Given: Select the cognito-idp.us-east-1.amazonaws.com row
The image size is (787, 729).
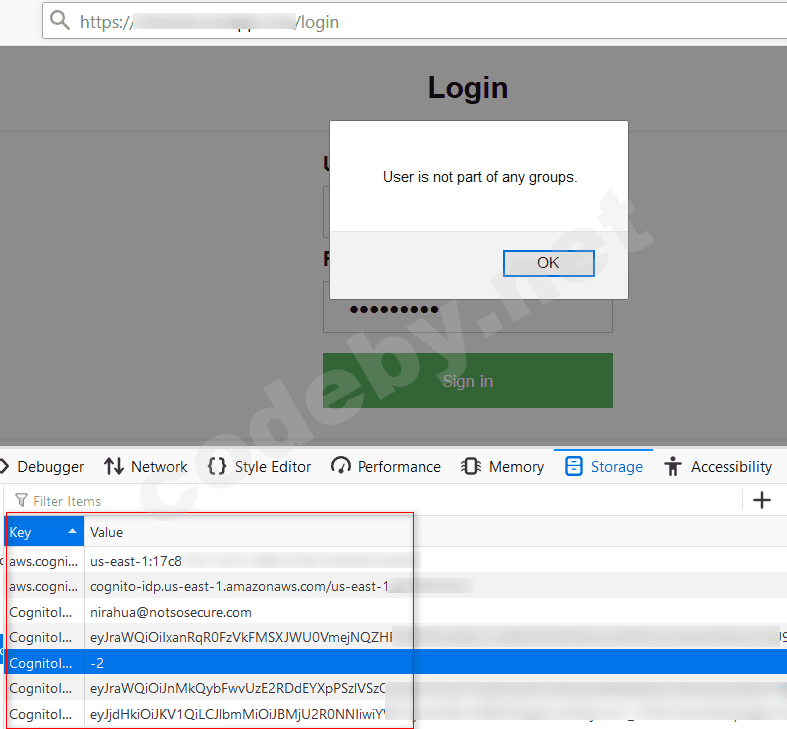Looking at the screenshot, I should 396,586.
